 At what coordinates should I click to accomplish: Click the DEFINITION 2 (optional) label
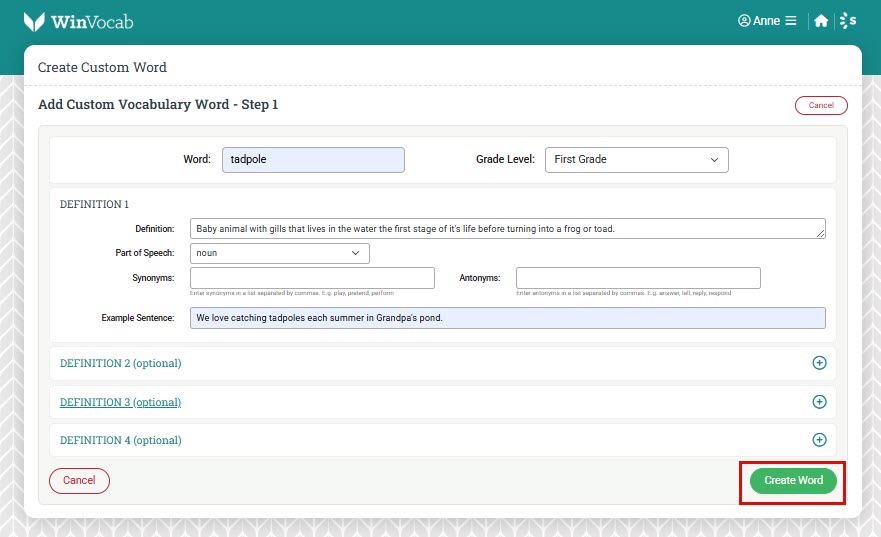(x=120, y=363)
